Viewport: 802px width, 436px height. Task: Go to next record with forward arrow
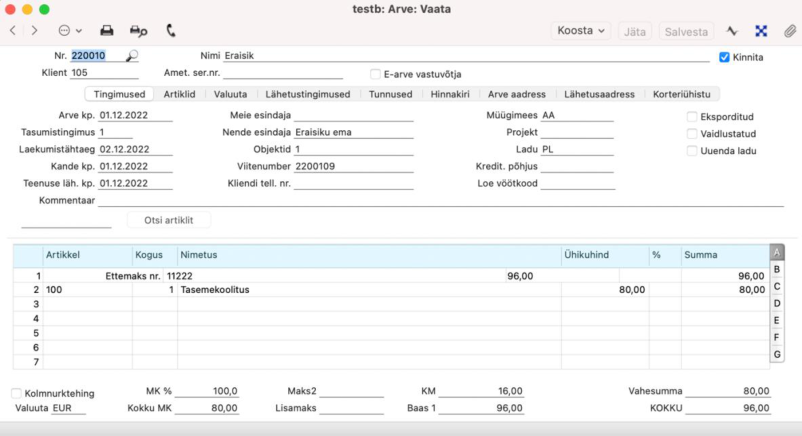(34, 31)
